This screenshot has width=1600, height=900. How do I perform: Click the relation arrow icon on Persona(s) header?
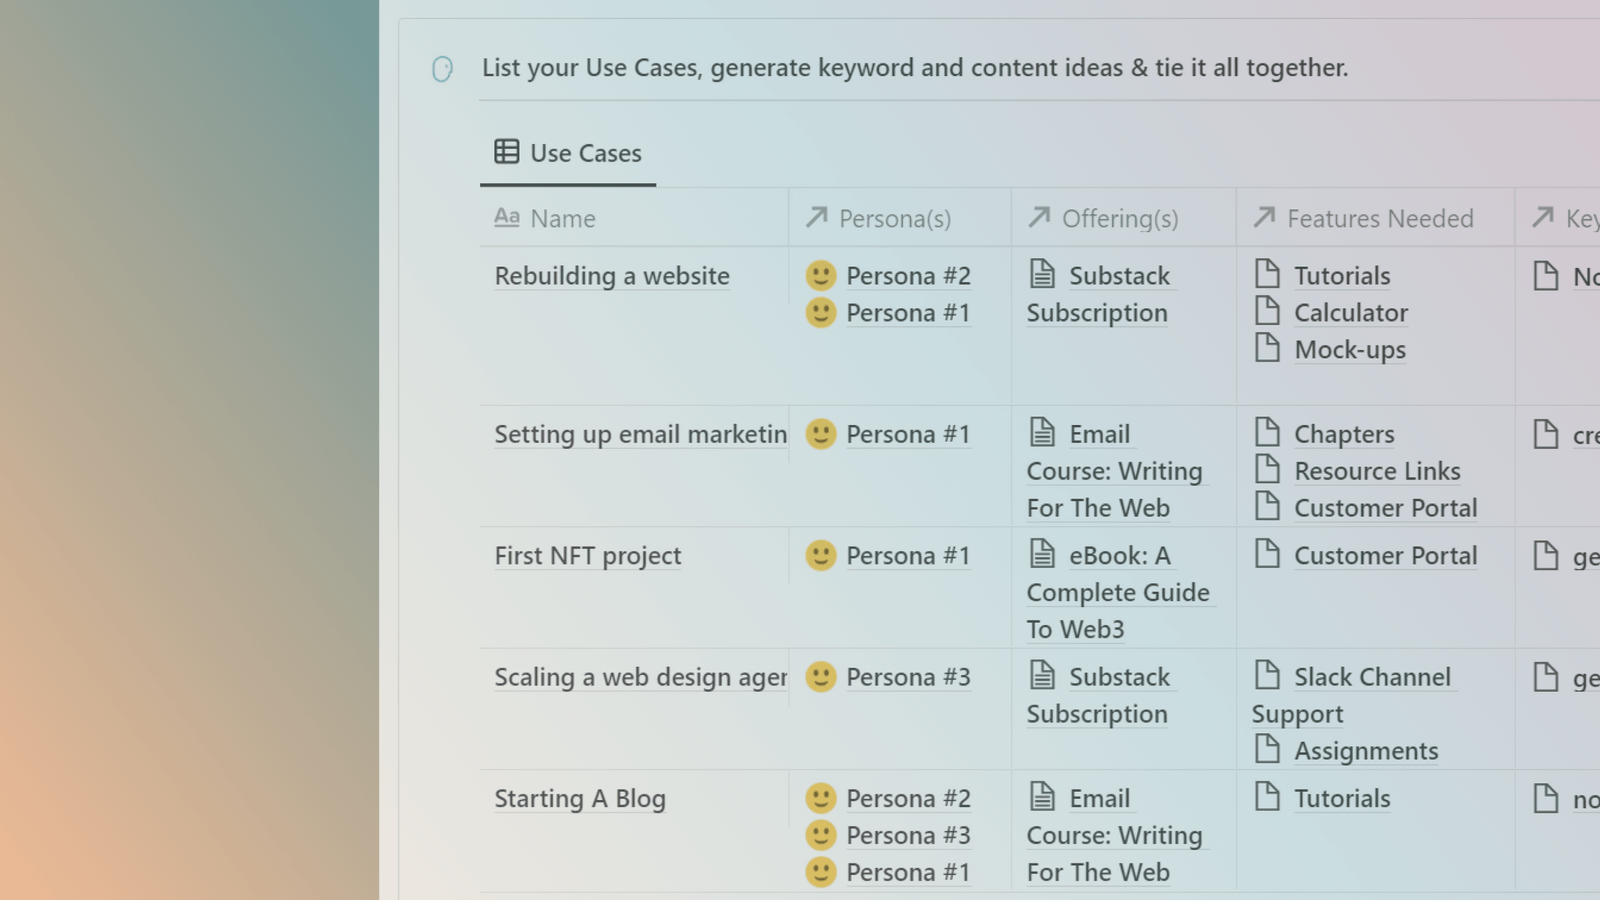(x=815, y=217)
